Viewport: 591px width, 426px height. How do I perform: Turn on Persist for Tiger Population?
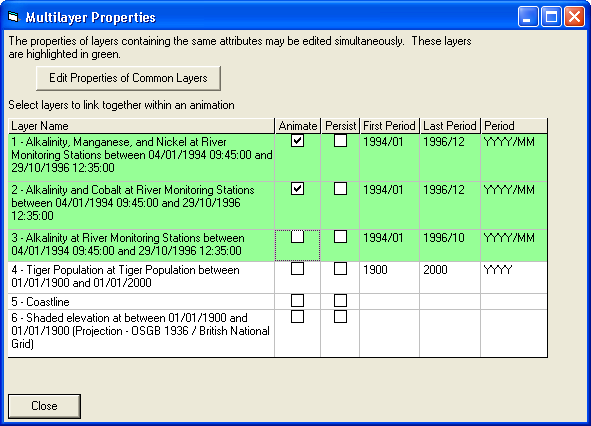340,269
